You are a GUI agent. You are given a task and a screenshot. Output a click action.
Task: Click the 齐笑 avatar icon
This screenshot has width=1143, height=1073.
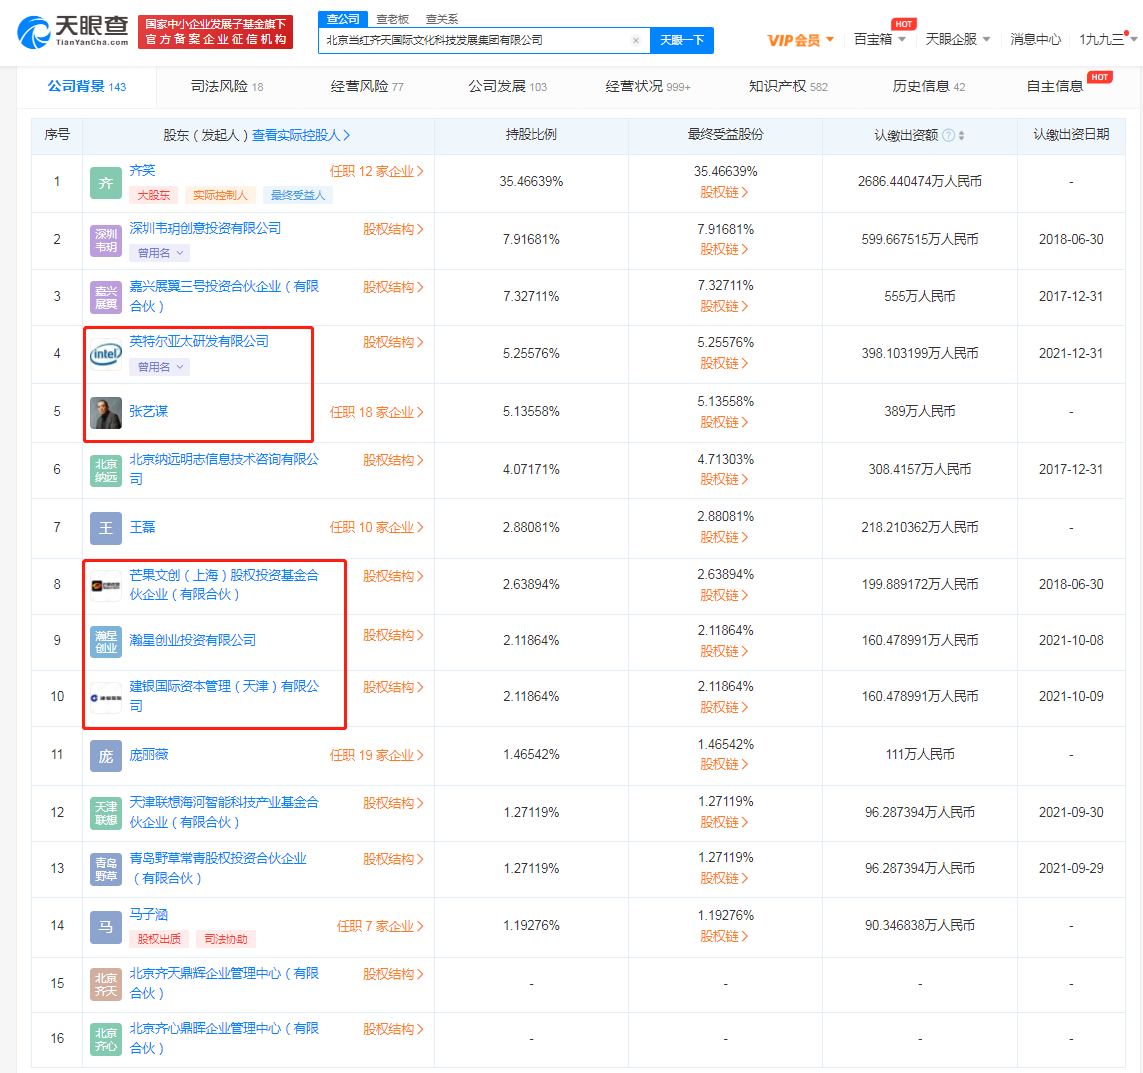(x=106, y=183)
